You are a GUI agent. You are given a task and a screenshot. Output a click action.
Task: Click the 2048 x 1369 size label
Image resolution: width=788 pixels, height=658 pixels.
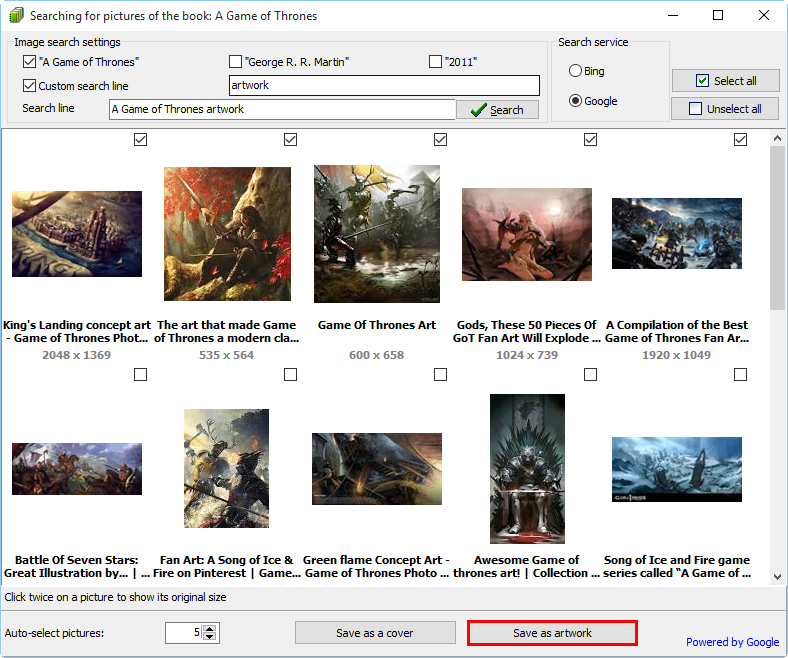pyautogui.click(x=76, y=355)
